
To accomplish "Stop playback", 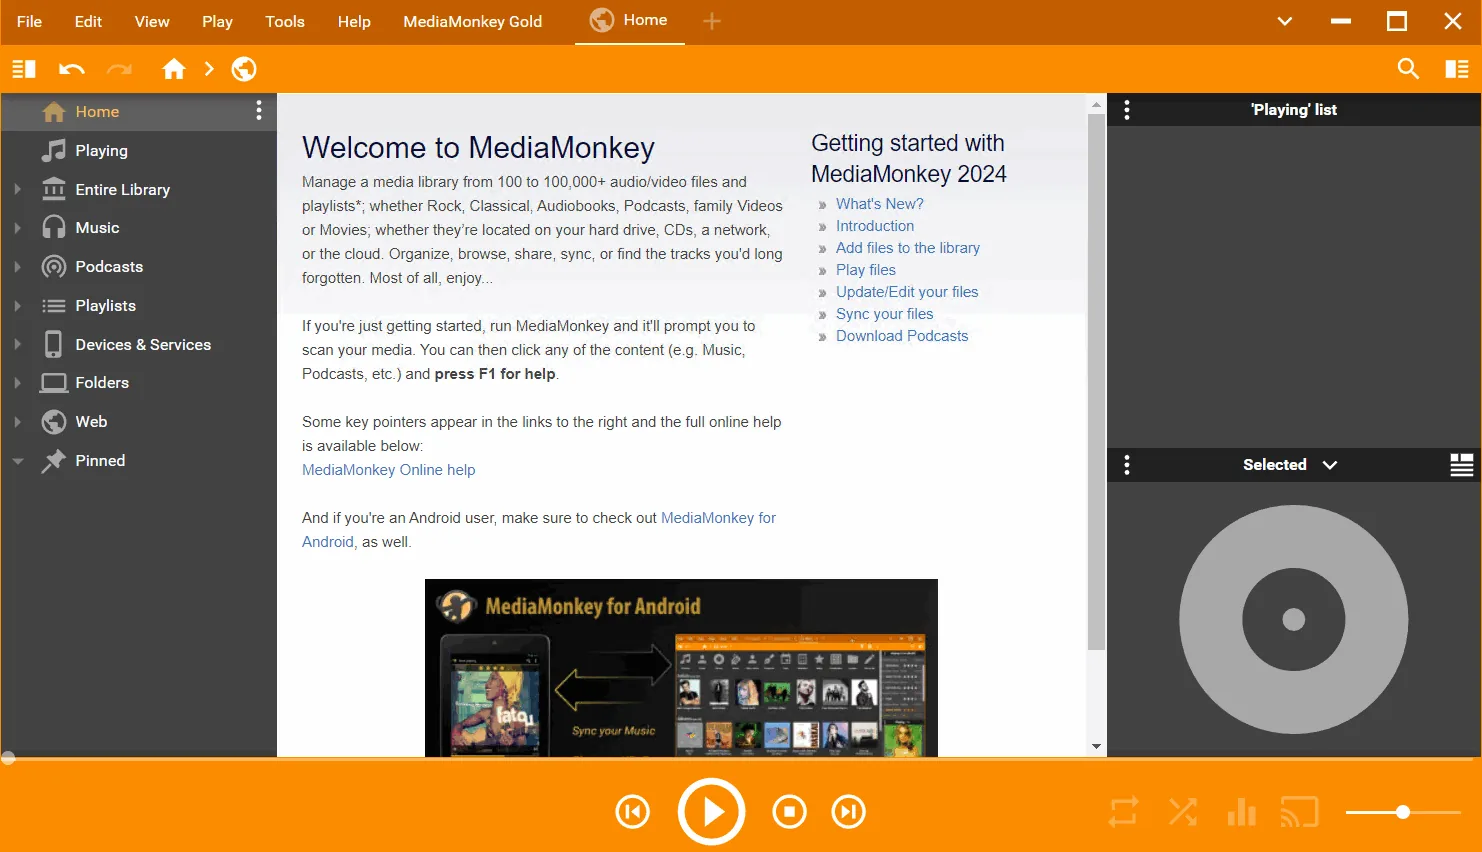I will 790,812.
